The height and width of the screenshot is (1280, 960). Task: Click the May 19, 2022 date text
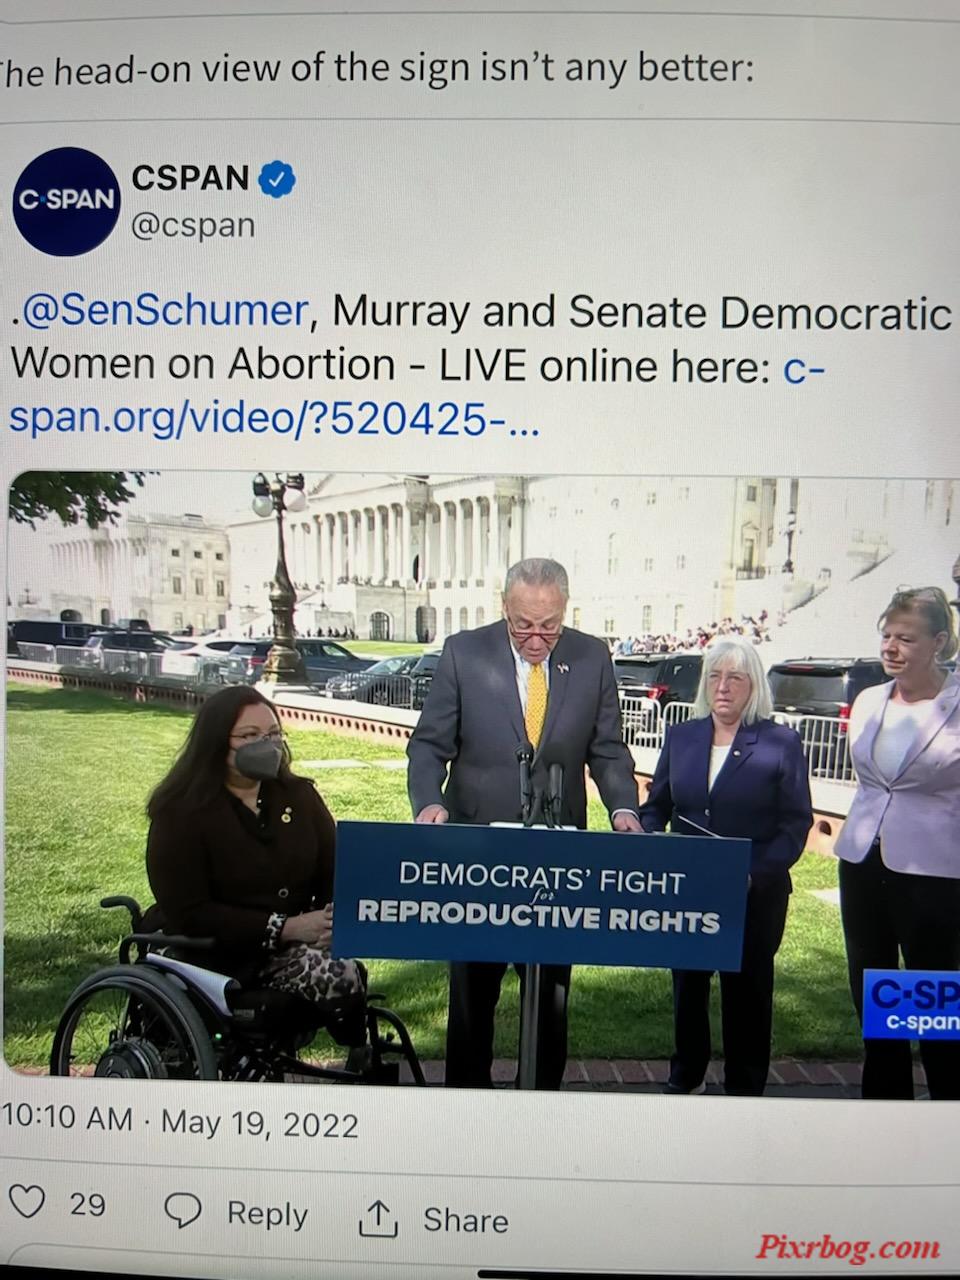[259, 1124]
